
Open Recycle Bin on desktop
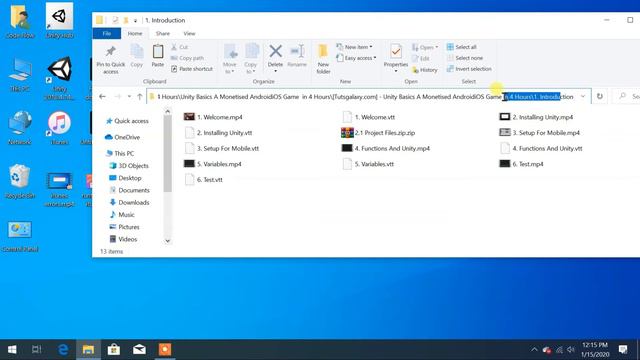[x=20, y=182]
